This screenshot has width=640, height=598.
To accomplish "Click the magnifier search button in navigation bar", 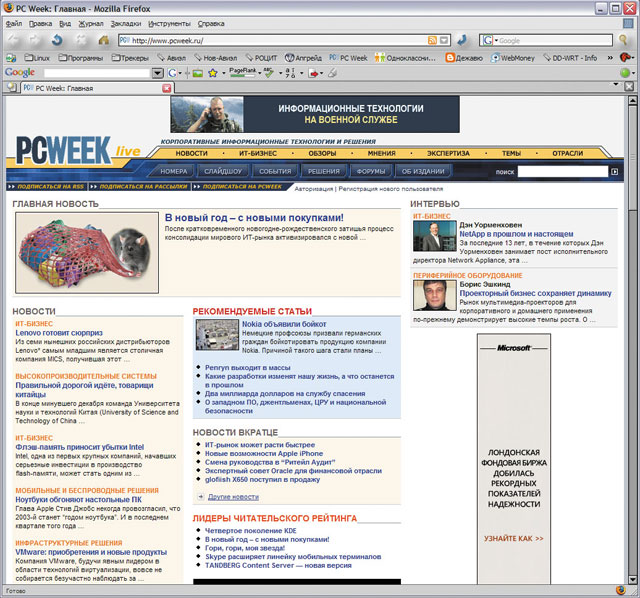I will 623,40.
